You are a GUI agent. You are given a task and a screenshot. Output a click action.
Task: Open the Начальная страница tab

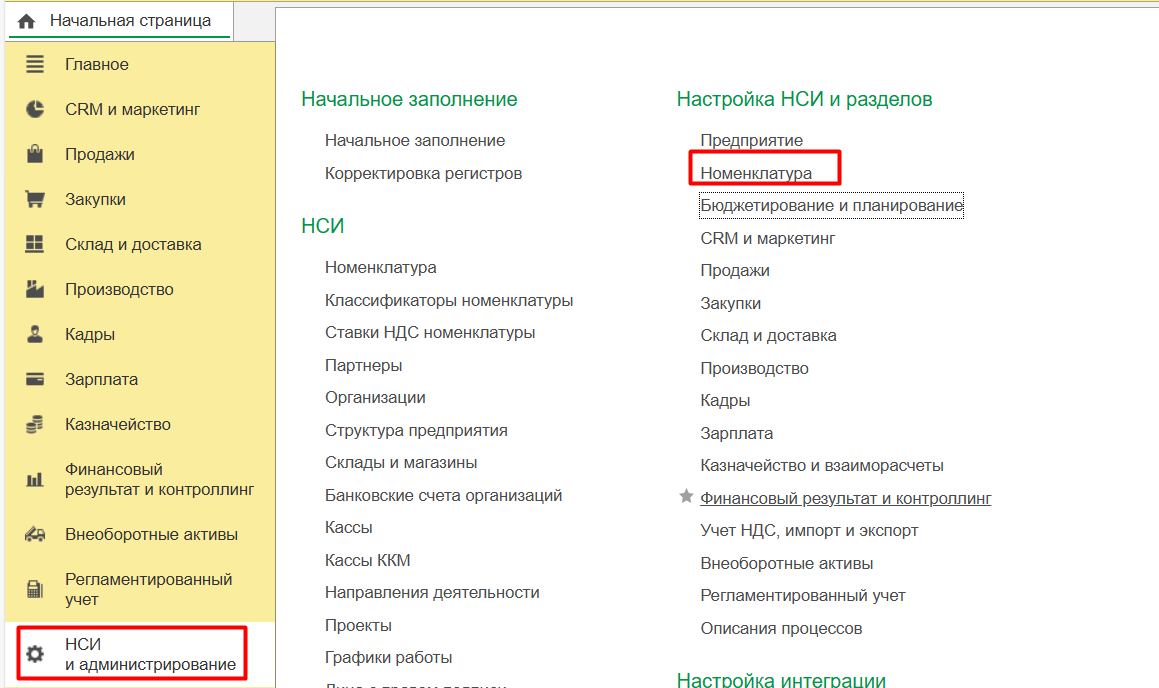click(x=130, y=21)
